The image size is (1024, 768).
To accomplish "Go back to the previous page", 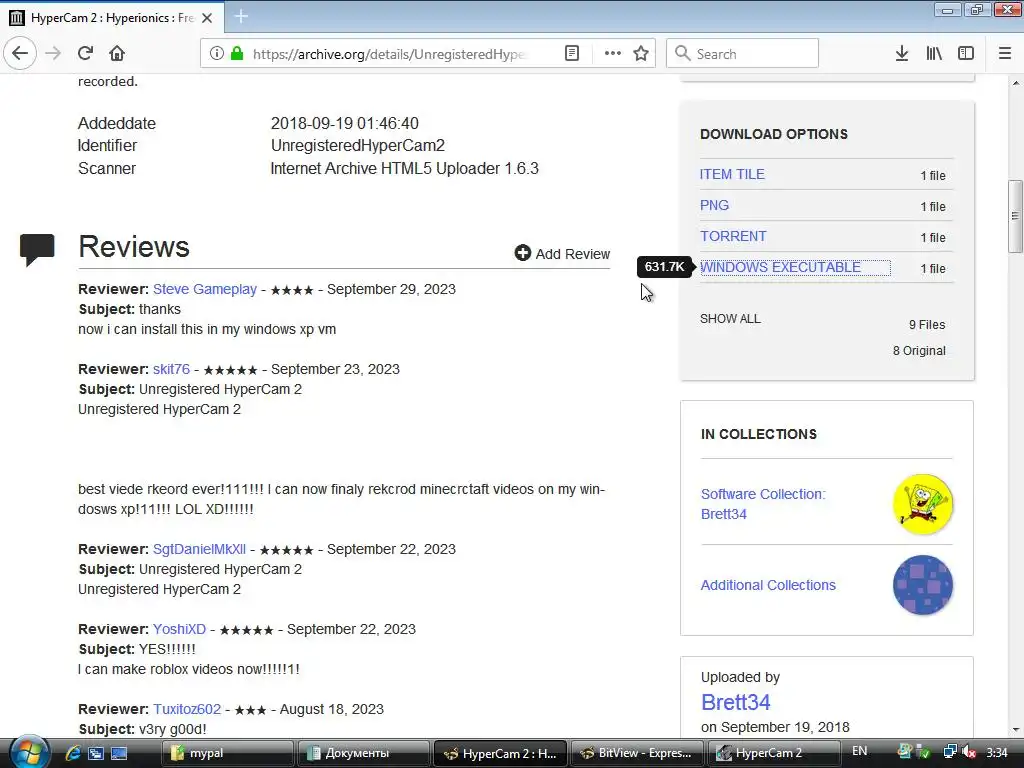I will (x=20, y=53).
